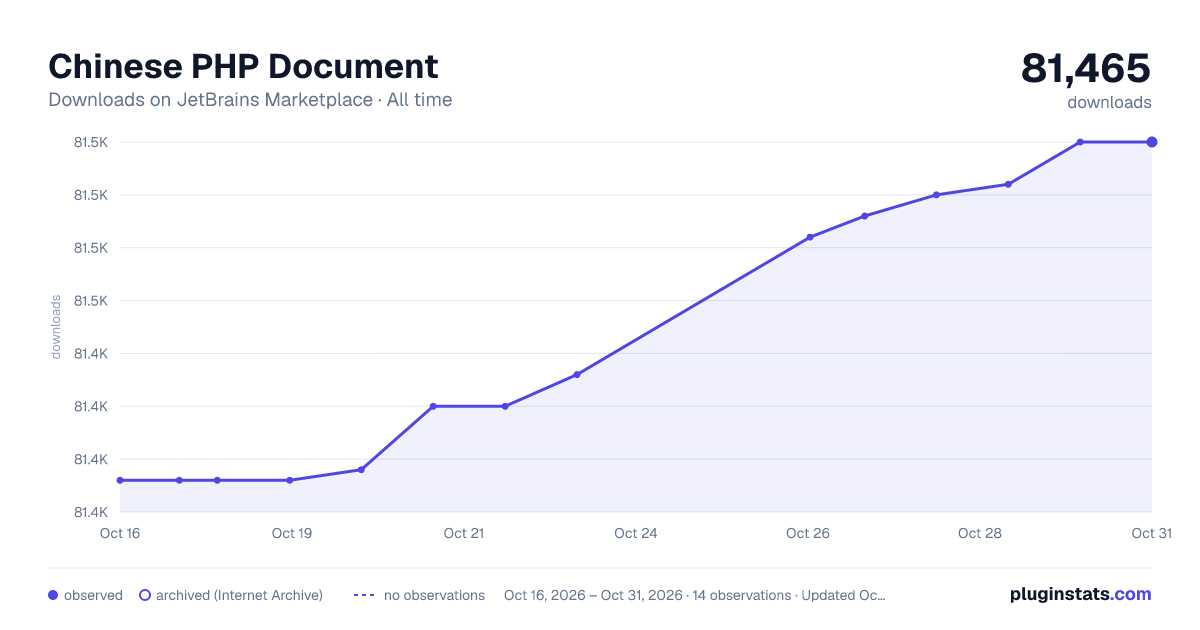Click the dashed no observations legend icon
1200x630 pixels.
[364, 595]
